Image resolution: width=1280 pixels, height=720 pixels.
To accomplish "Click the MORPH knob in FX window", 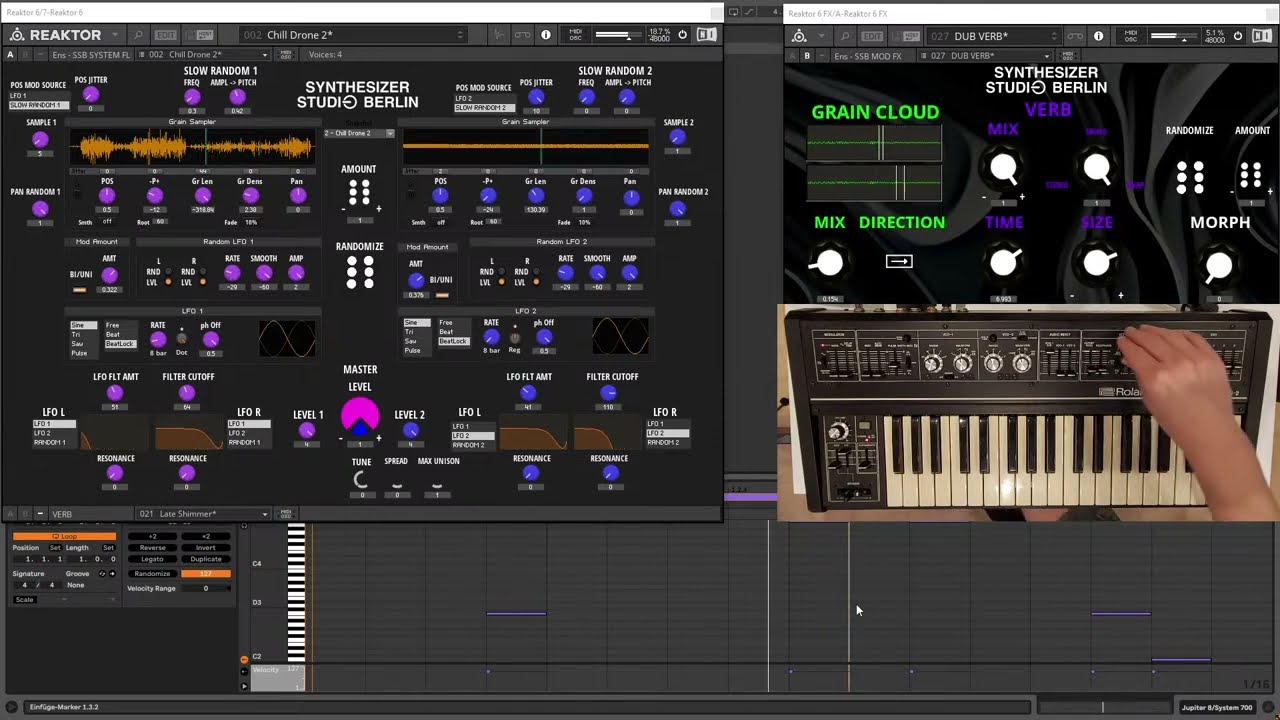I will click(1219, 266).
